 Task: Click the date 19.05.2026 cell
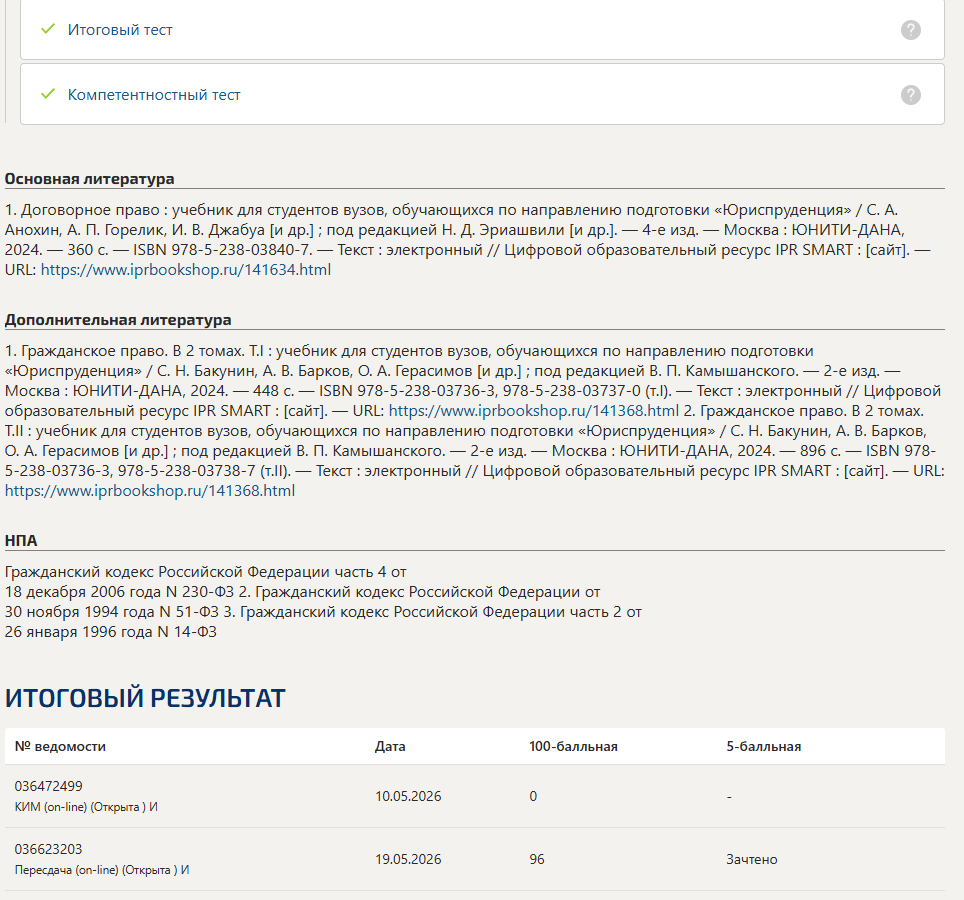coord(408,859)
